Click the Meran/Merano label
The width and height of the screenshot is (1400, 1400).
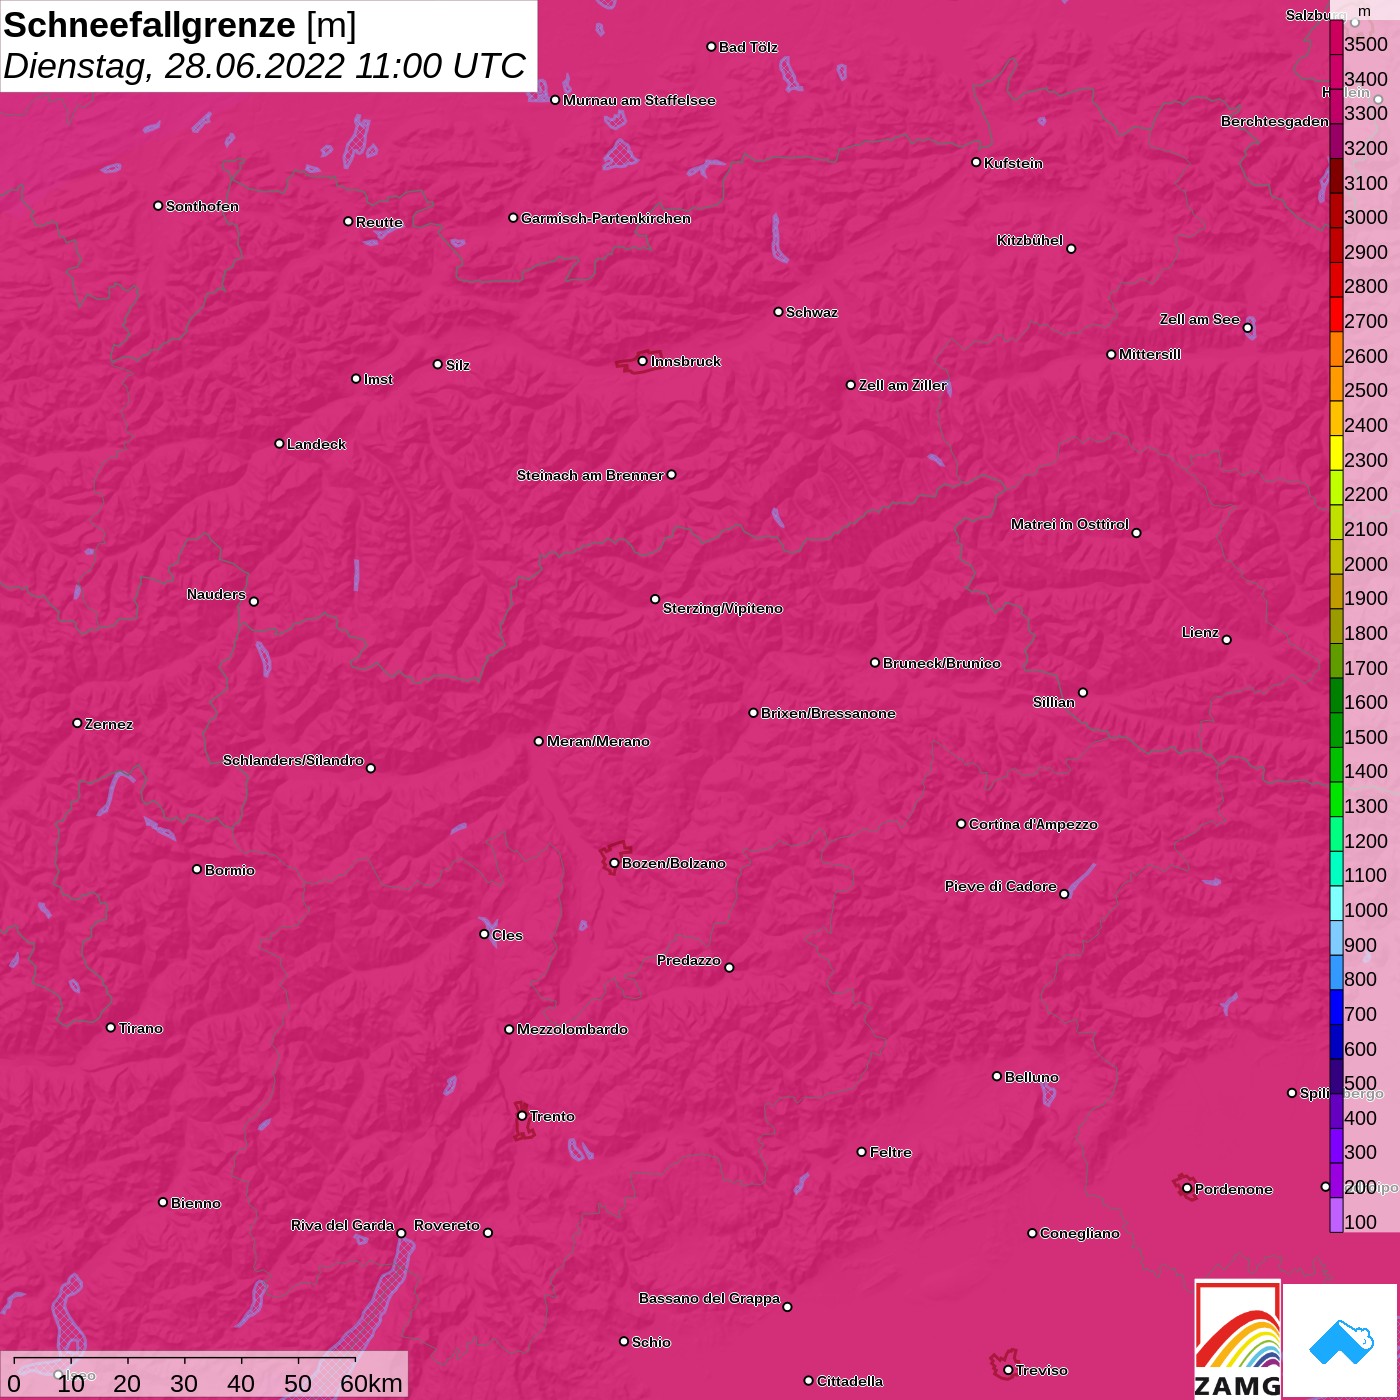(x=598, y=741)
